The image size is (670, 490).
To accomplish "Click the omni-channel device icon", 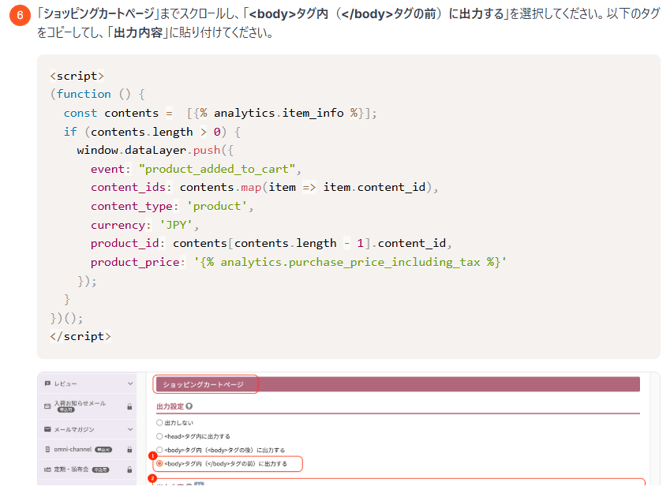I will pyautogui.click(x=47, y=449).
